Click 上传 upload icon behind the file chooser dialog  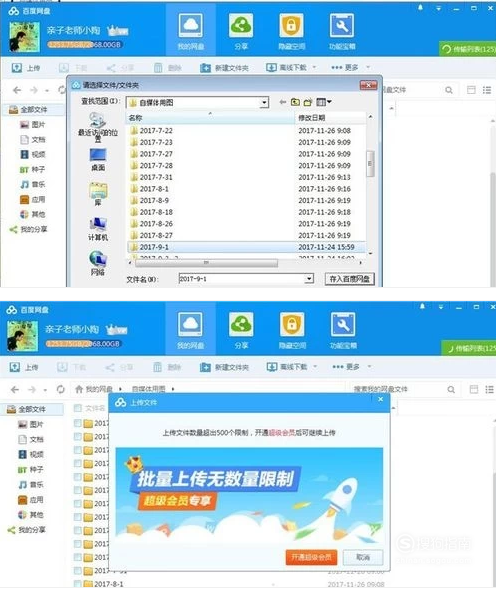(17, 68)
